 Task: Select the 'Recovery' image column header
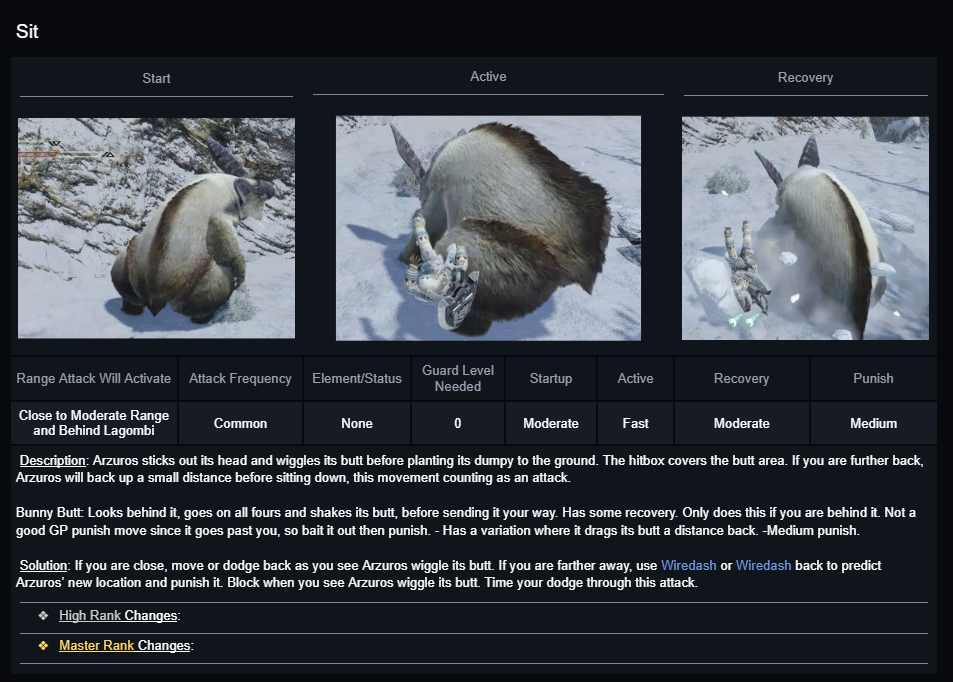tap(805, 78)
